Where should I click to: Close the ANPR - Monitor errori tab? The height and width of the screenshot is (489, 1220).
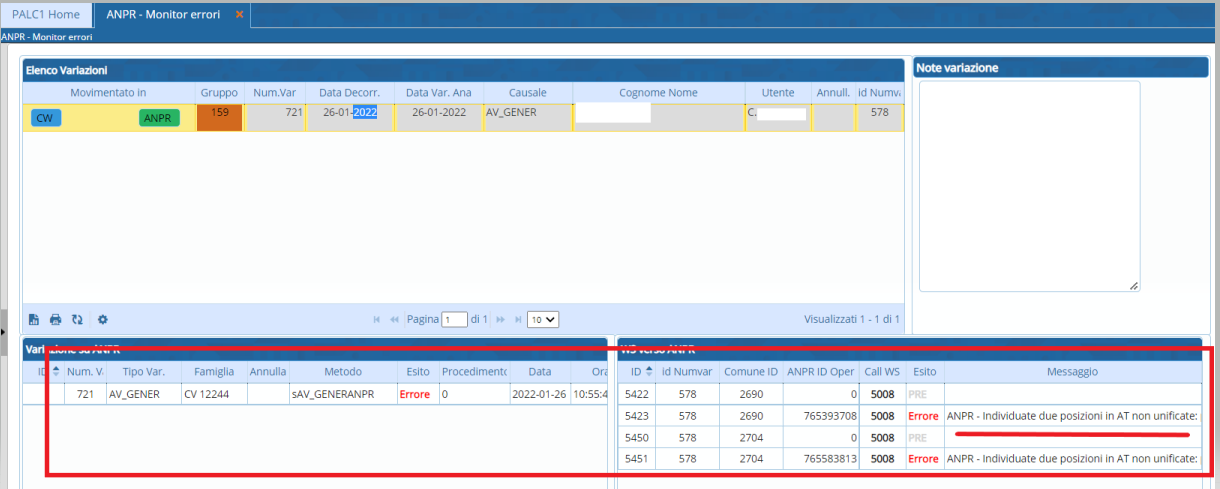(x=239, y=15)
